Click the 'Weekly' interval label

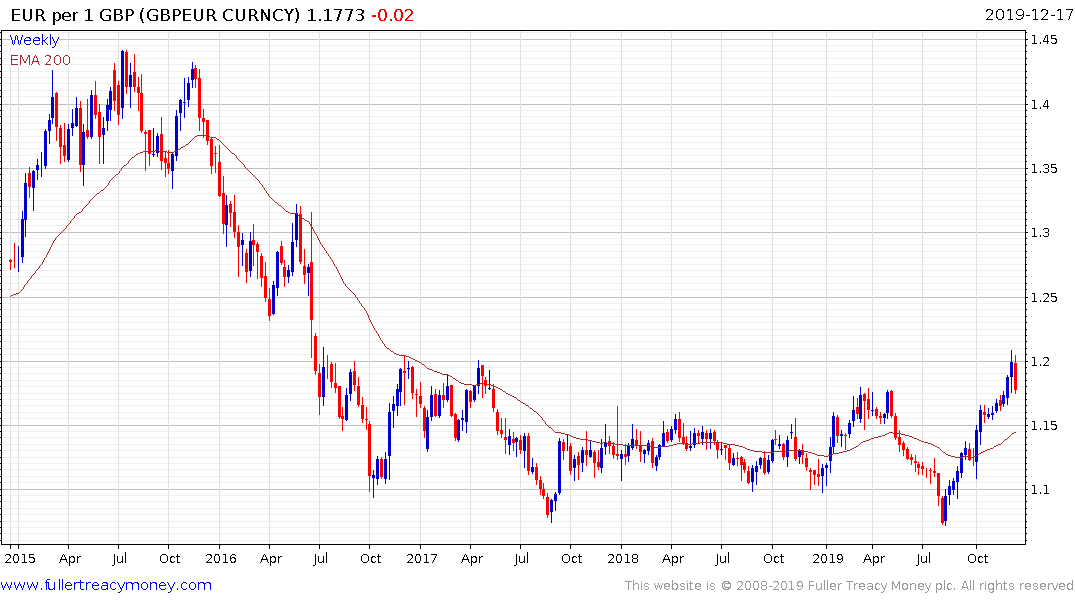(x=34, y=40)
